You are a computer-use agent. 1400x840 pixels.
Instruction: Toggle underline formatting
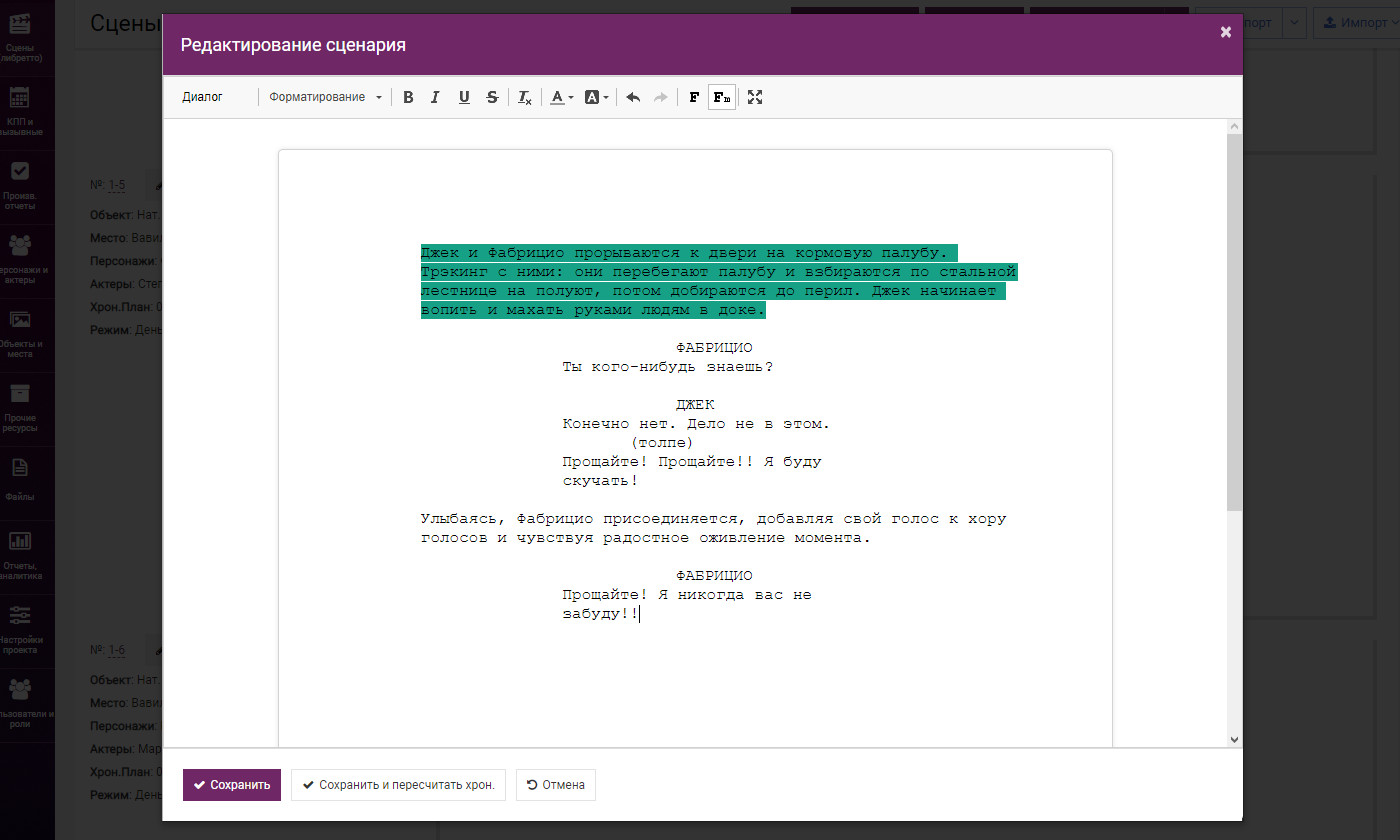click(x=464, y=97)
